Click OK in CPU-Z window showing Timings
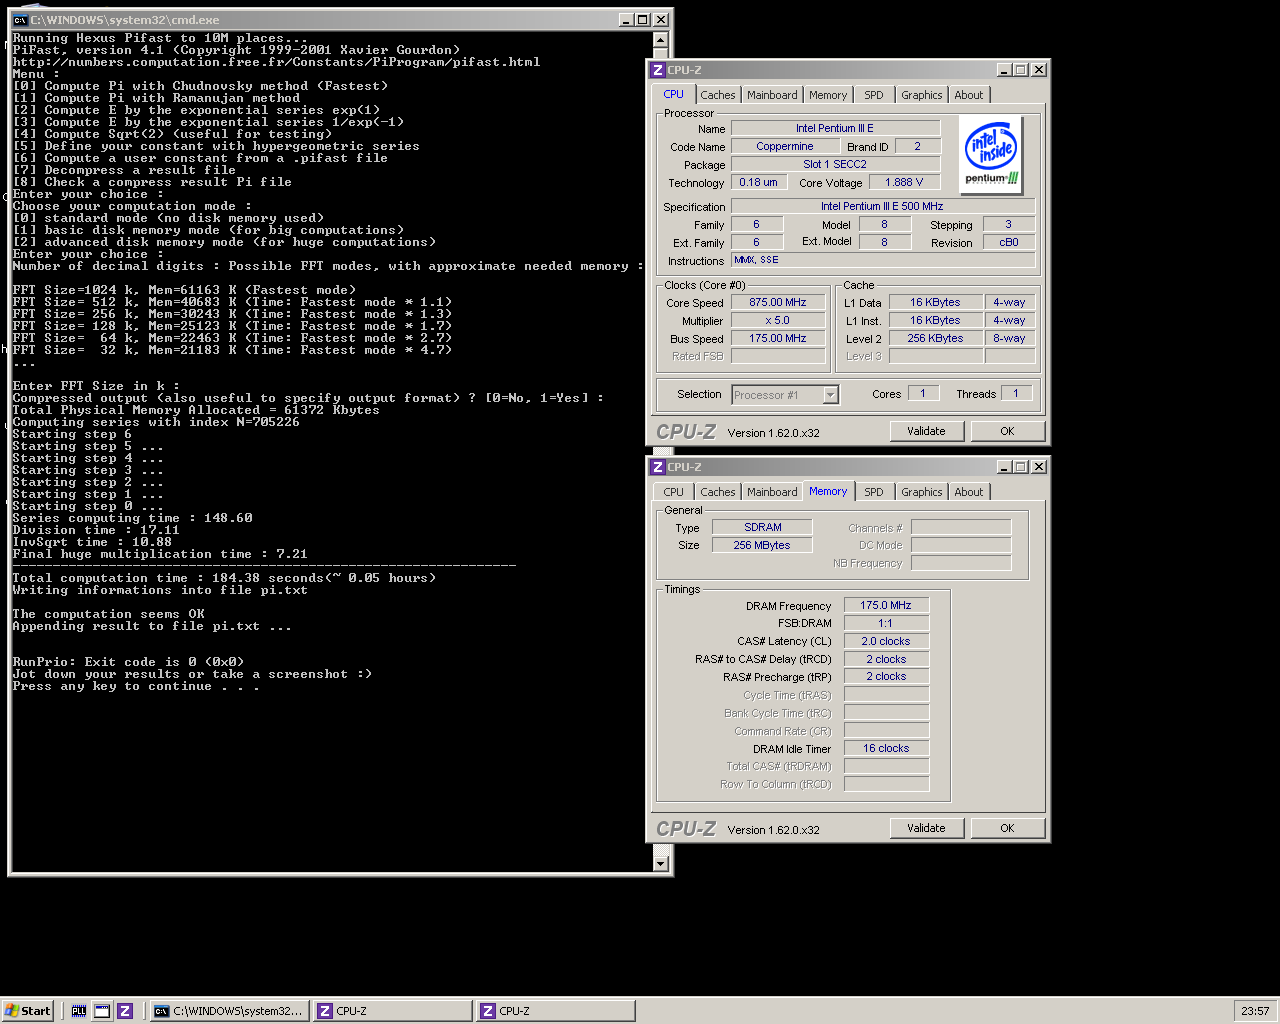 [1007, 828]
